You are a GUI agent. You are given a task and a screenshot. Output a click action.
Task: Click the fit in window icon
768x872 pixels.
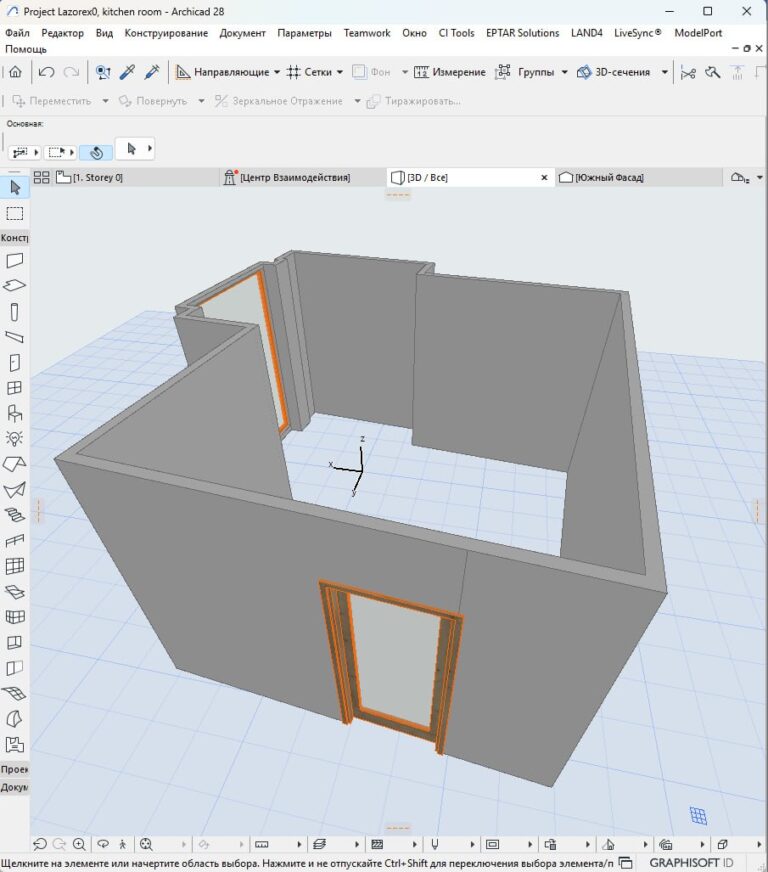tap(146, 844)
